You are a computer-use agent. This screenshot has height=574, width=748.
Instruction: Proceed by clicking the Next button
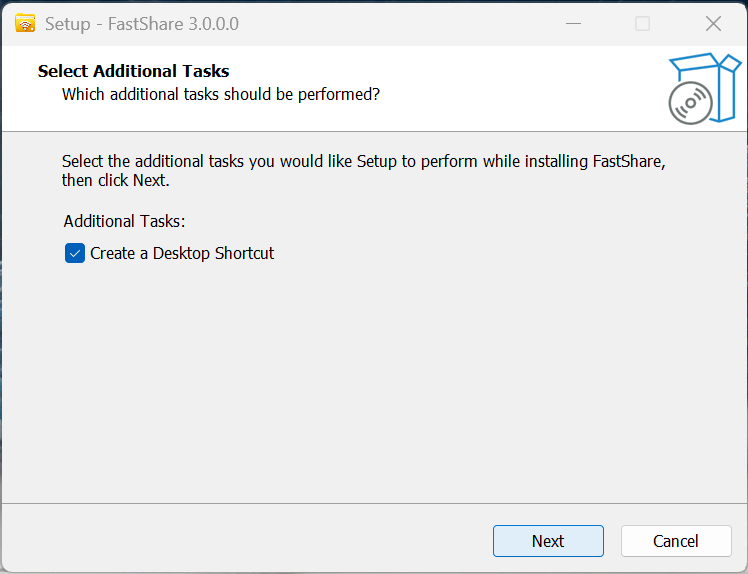point(548,541)
